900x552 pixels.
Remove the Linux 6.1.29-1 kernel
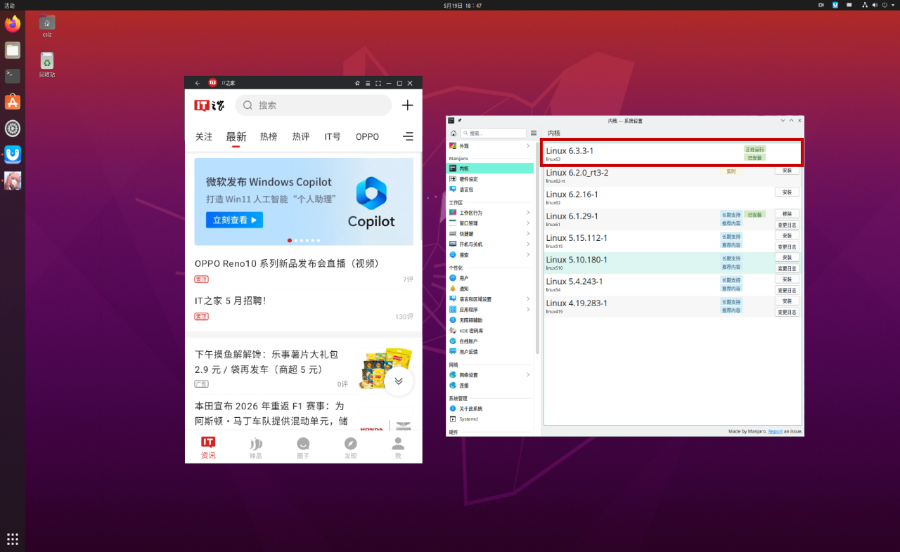[787, 213]
